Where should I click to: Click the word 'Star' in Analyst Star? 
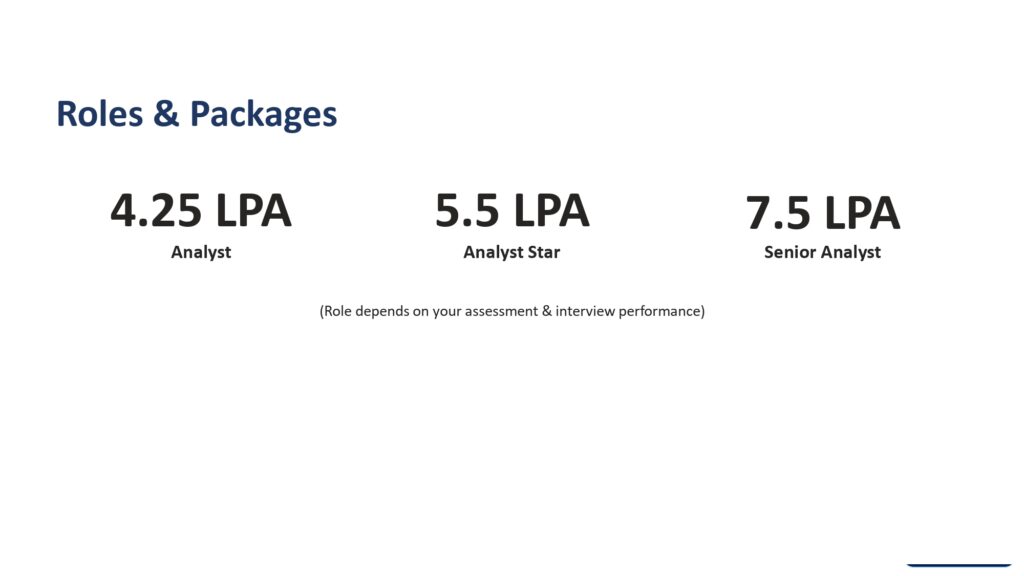(x=543, y=252)
